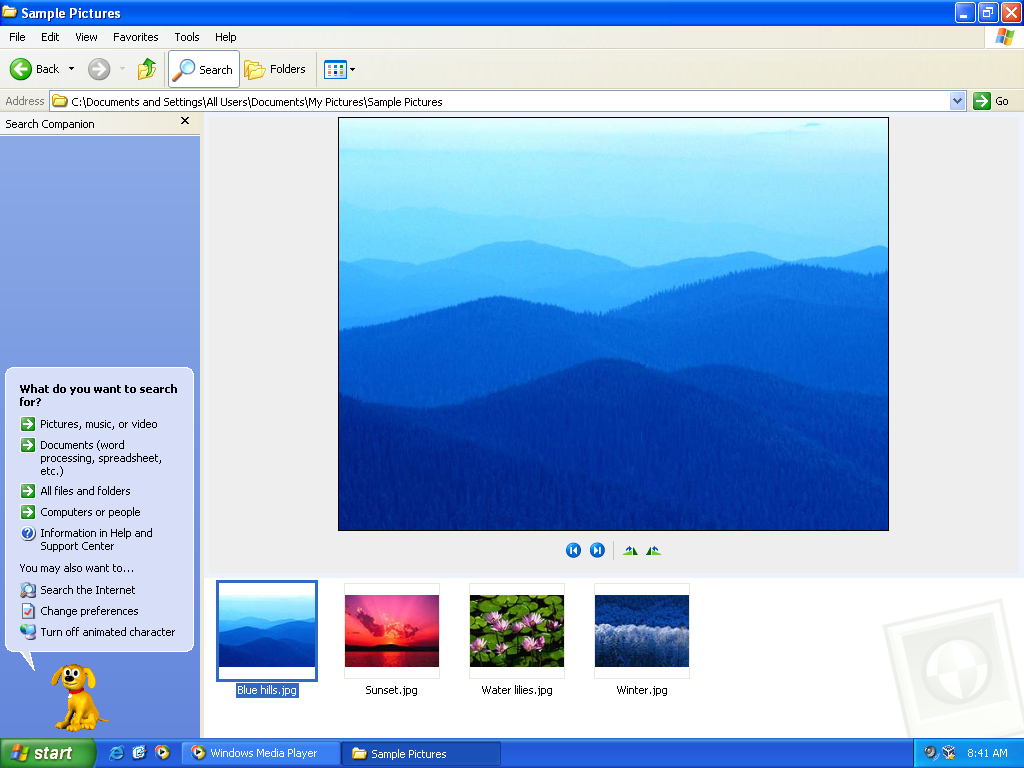Show the Folders pane

pyautogui.click(x=275, y=69)
